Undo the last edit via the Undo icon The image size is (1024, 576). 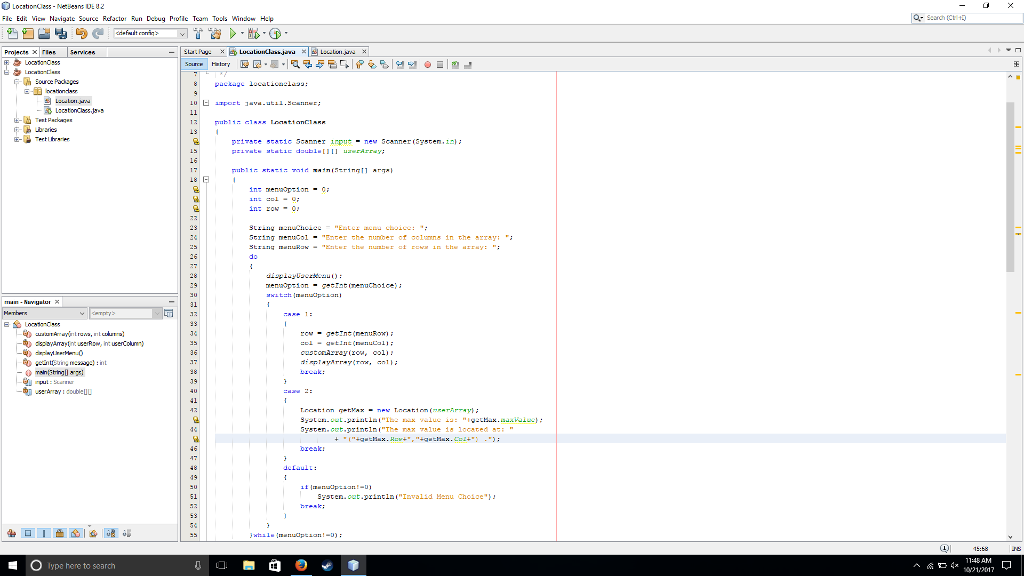click(82, 33)
